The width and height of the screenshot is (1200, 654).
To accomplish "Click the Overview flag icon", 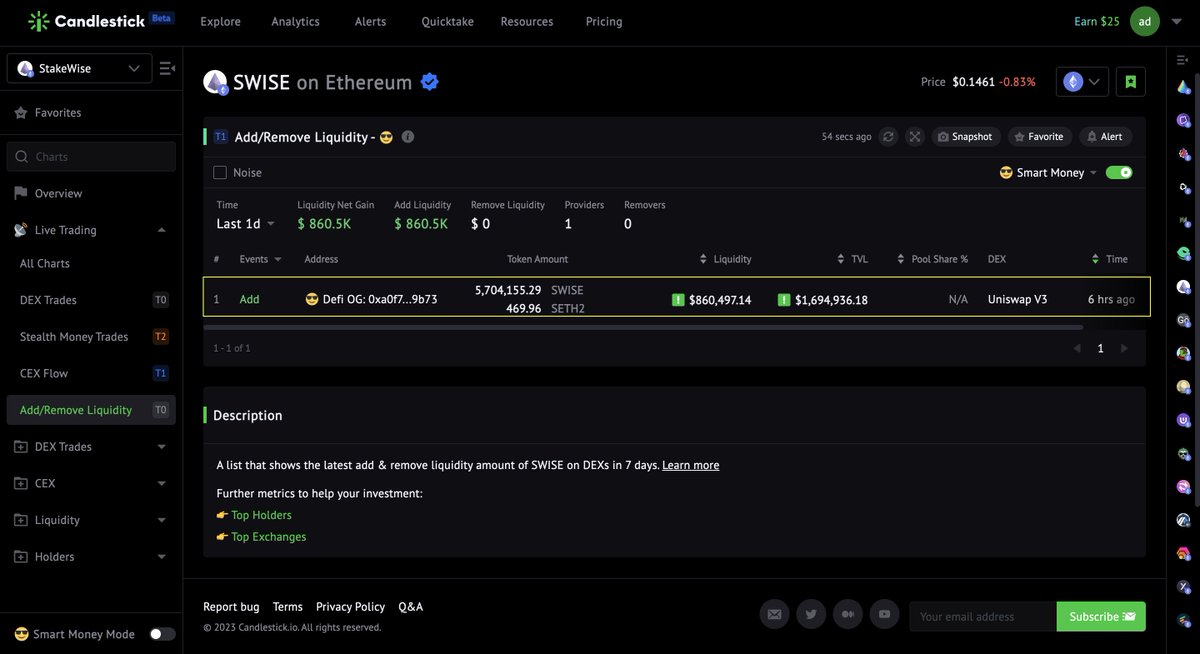I will pyautogui.click(x=21, y=193).
